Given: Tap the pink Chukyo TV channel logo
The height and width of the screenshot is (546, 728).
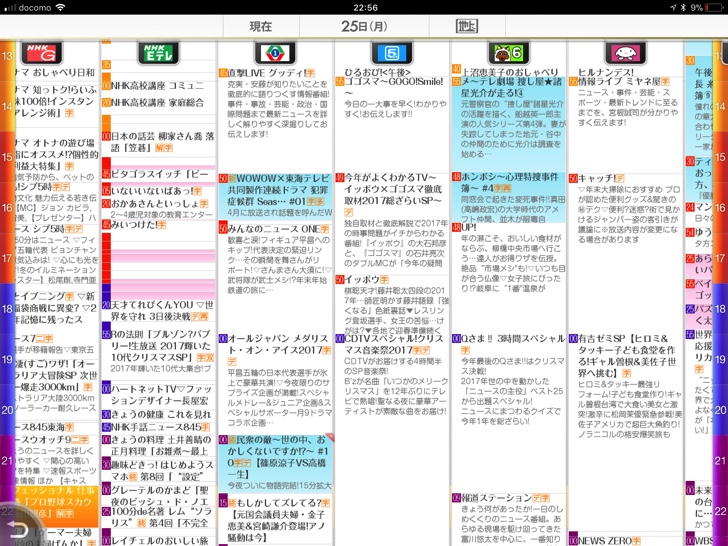Looking at the screenshot, I should pyautogui.click(x=625, y=53).
